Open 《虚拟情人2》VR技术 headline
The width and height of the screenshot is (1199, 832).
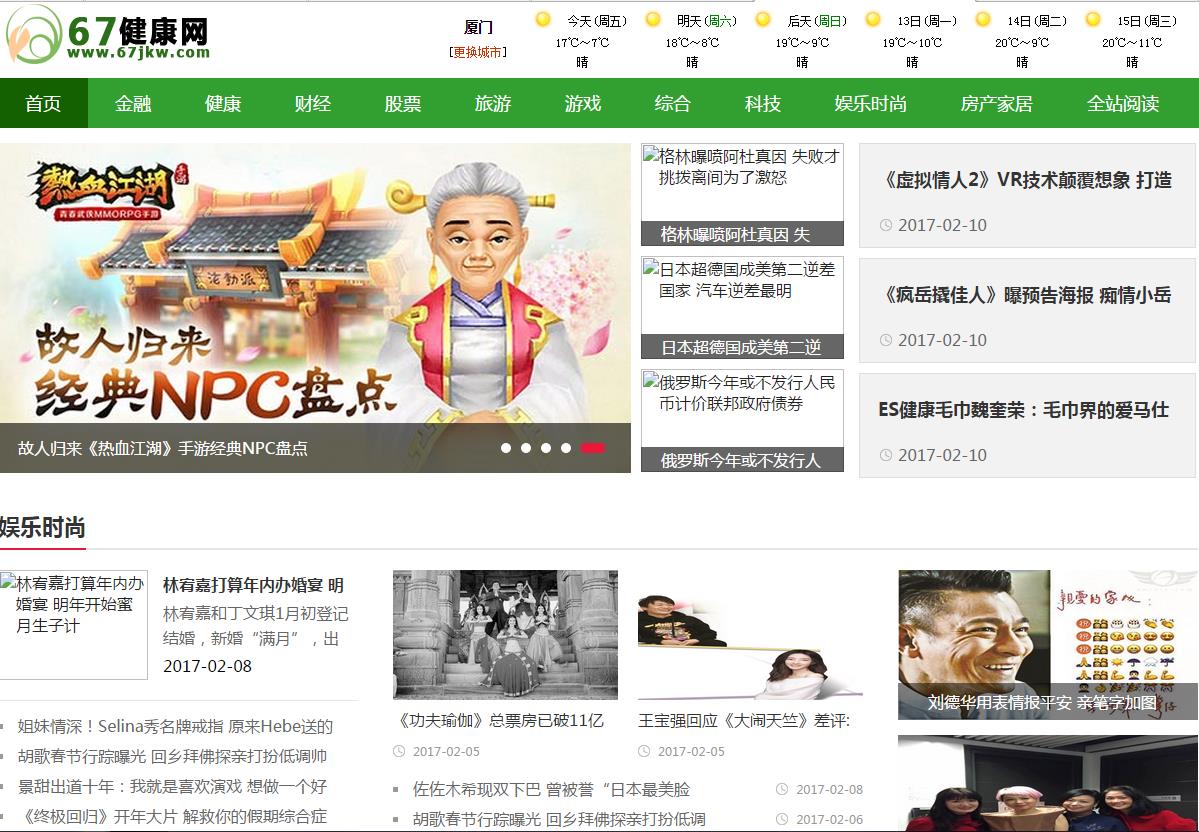pos(1027,180)
